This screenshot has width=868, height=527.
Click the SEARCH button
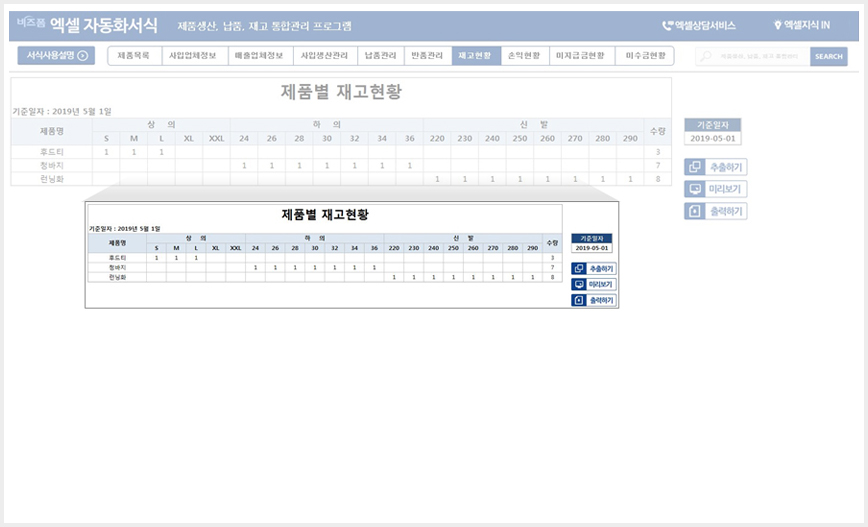click(x=829, y=56)
